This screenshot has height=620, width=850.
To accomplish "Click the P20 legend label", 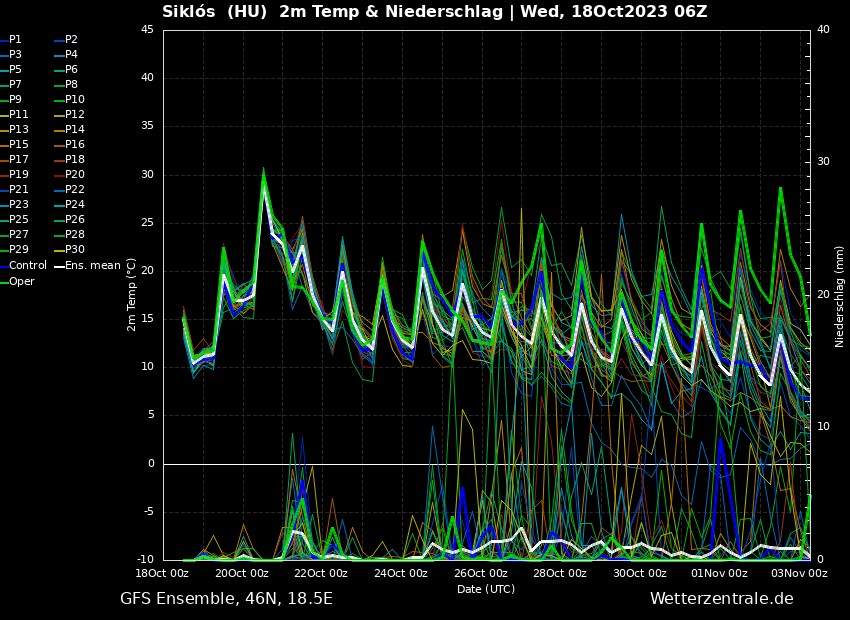I will tap(74, 175).
